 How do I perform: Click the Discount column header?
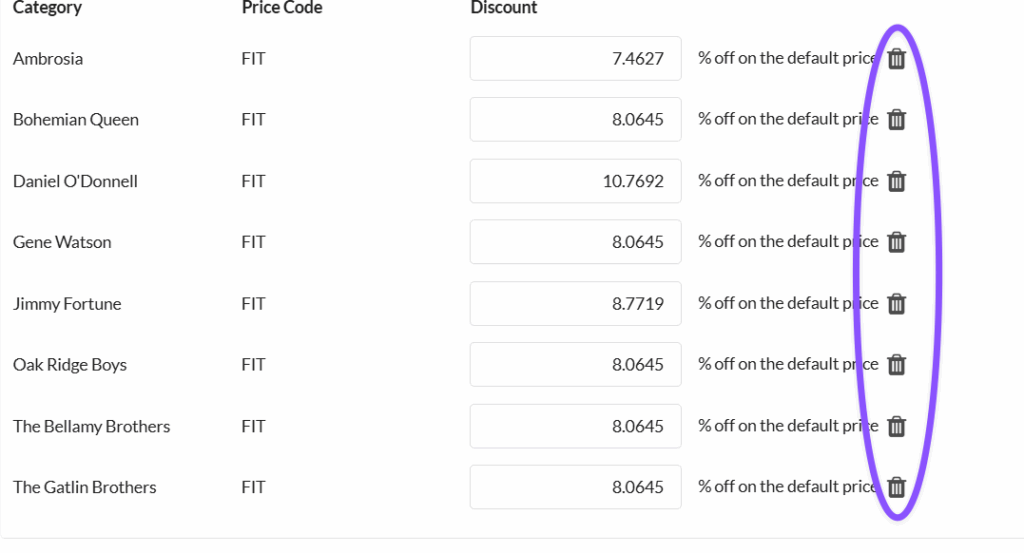(x=504, y=8)
